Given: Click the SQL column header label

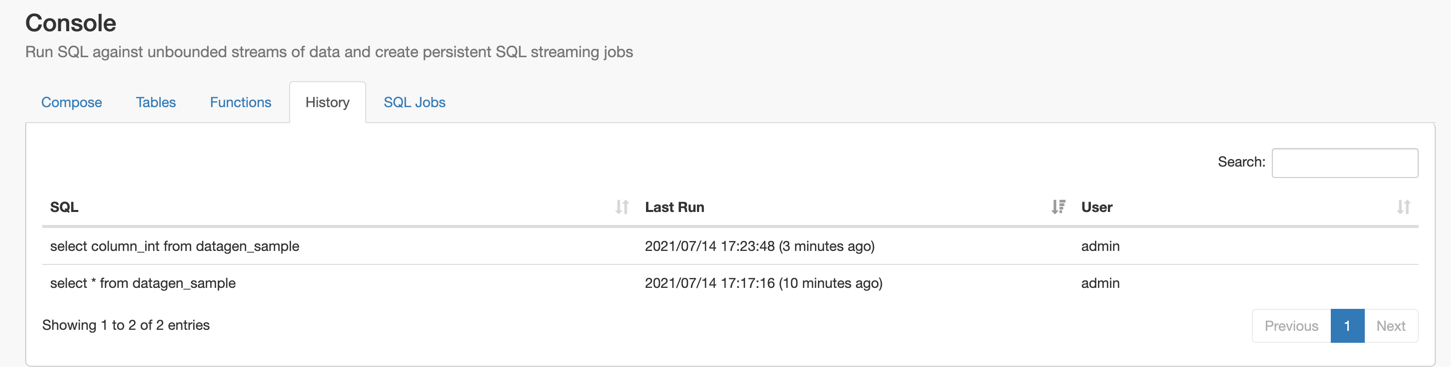Looking at the screenshot, I should tap(64, 207).
